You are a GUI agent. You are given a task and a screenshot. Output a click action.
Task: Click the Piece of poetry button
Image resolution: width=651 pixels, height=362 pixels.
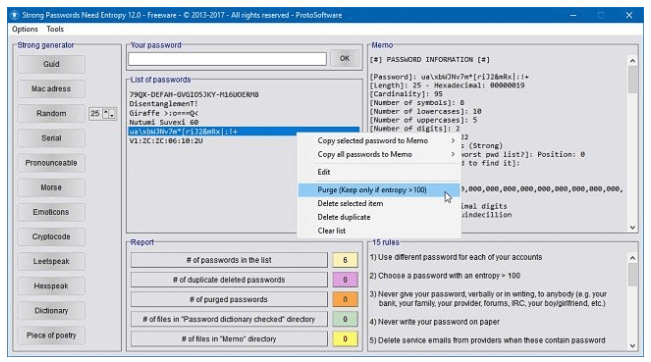click(x=51, y=335)
